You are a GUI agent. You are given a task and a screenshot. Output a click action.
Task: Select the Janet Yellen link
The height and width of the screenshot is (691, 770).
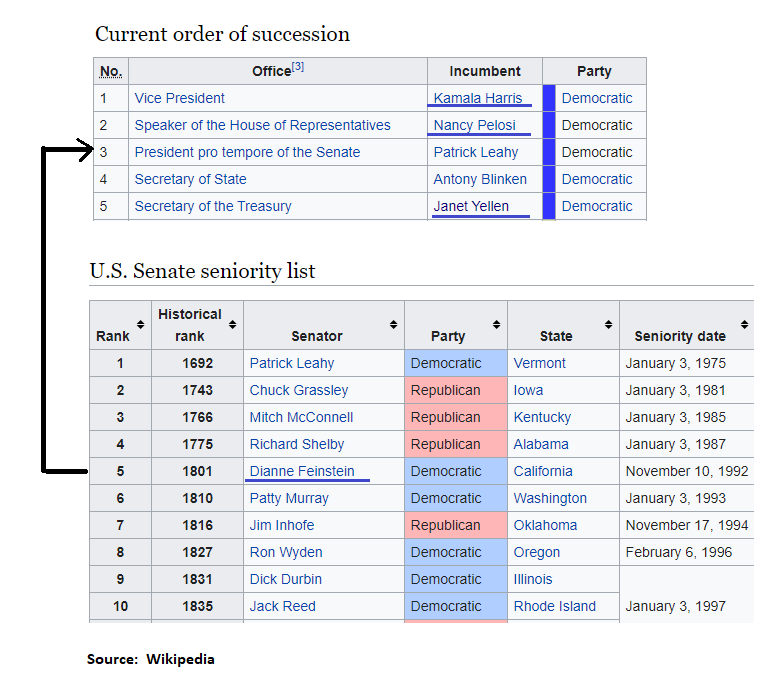pyautogui.click(x=471, y=206)
